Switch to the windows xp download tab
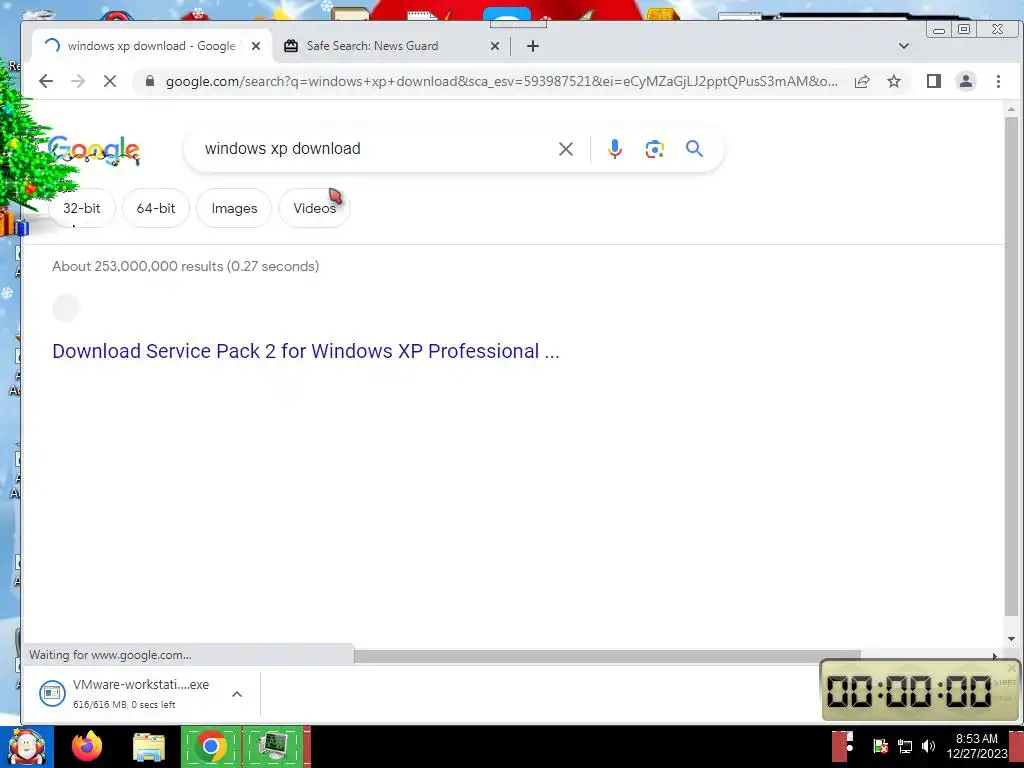Screen dimensions: 1024x768 [152, 46]
